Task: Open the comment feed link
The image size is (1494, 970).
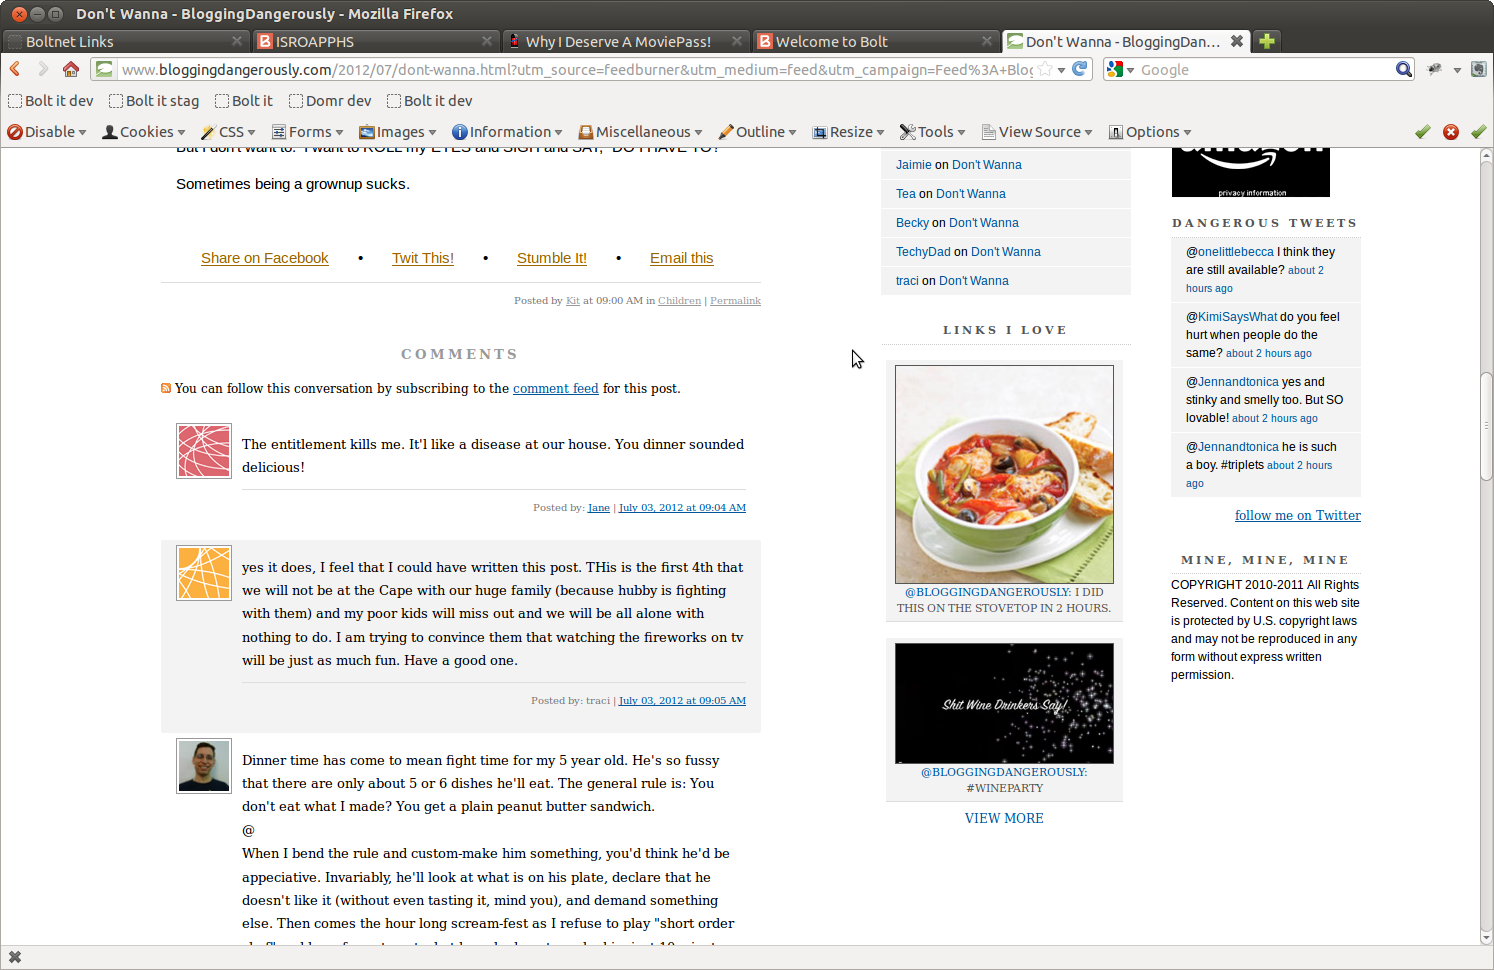Action: [x=555, y=388]
